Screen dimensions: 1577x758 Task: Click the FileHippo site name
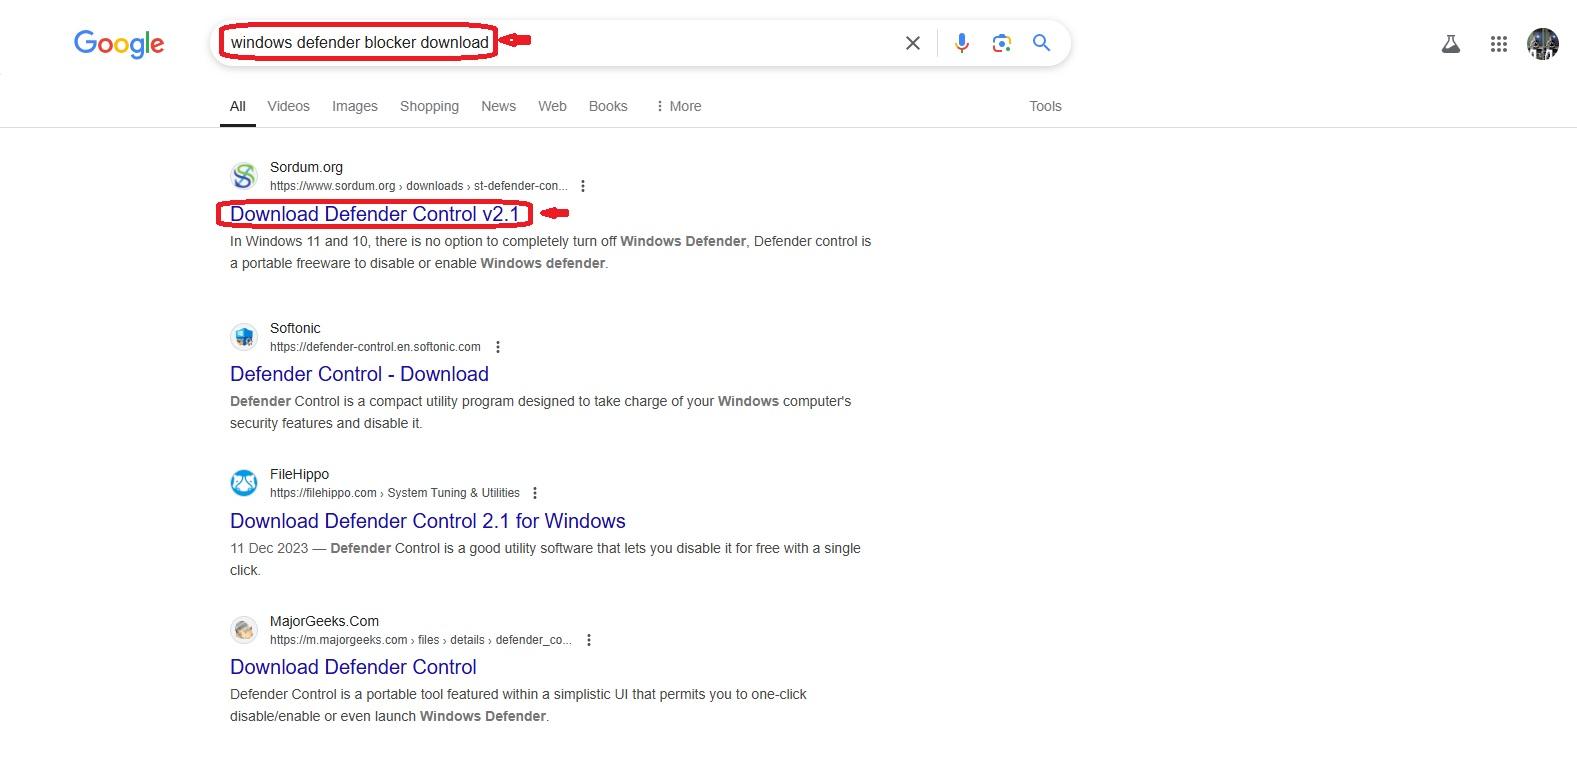[x=299, y=474]
